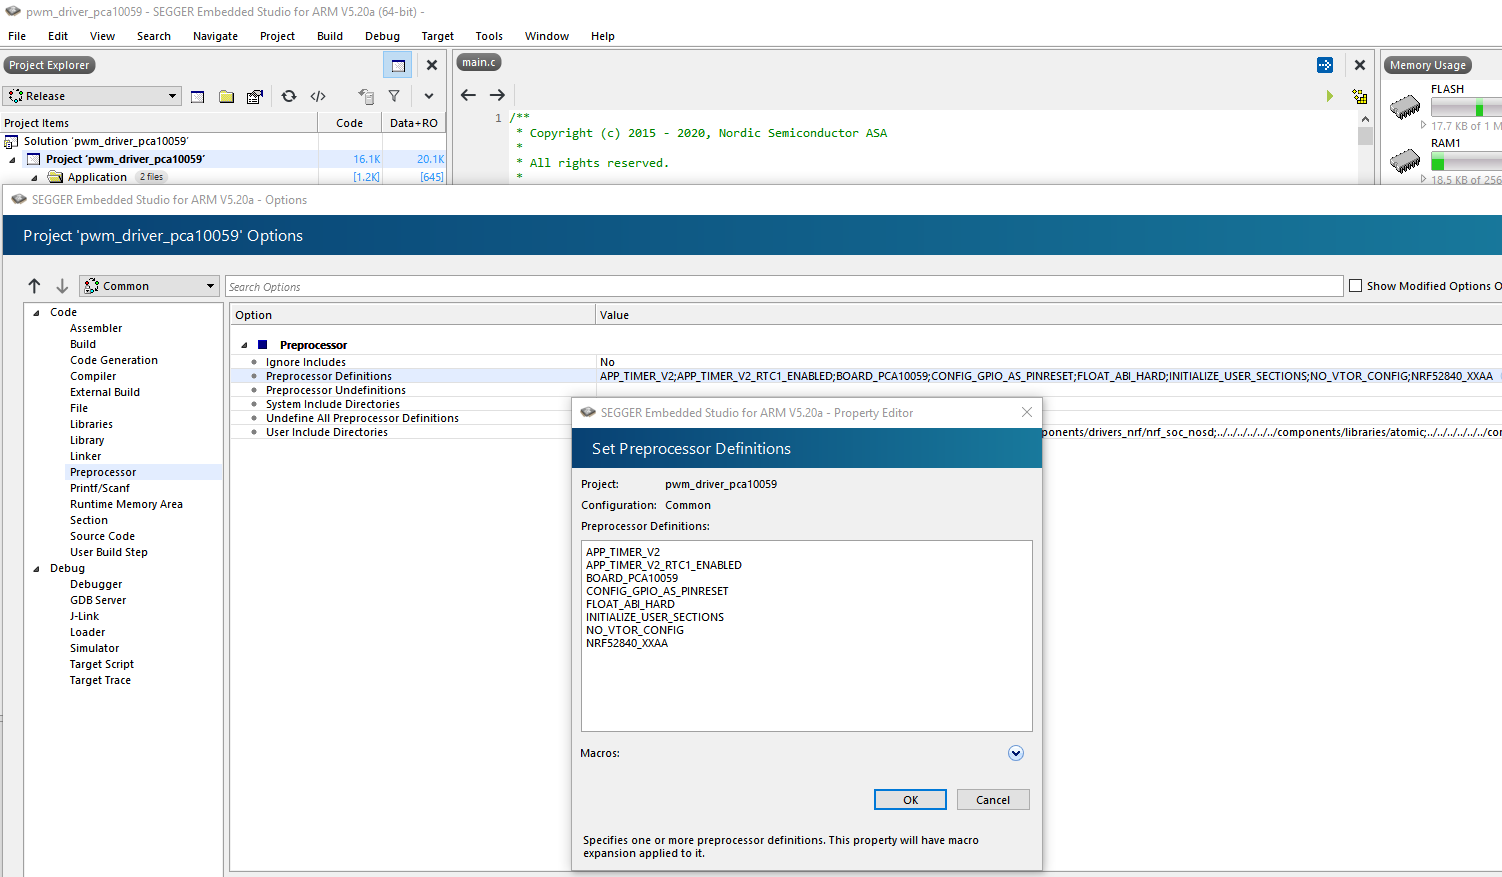Select Linker in the options tree

[x=85, y=456]
